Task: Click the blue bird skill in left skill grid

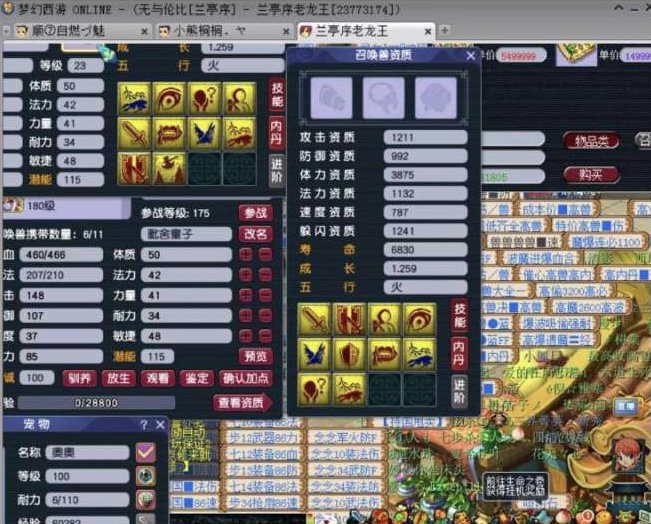Action: coord(204,134)
